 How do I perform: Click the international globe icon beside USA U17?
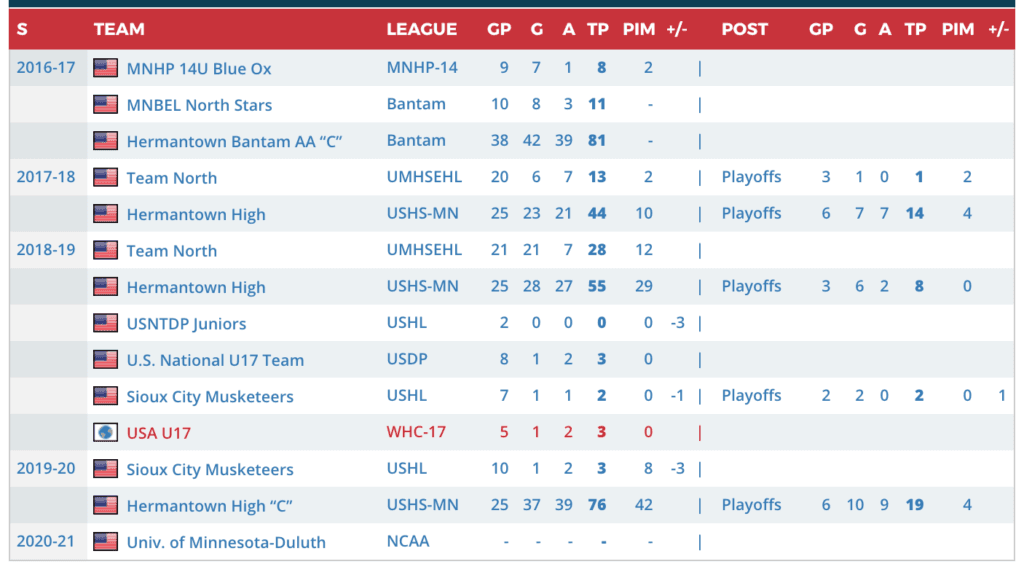click(105, 433)
